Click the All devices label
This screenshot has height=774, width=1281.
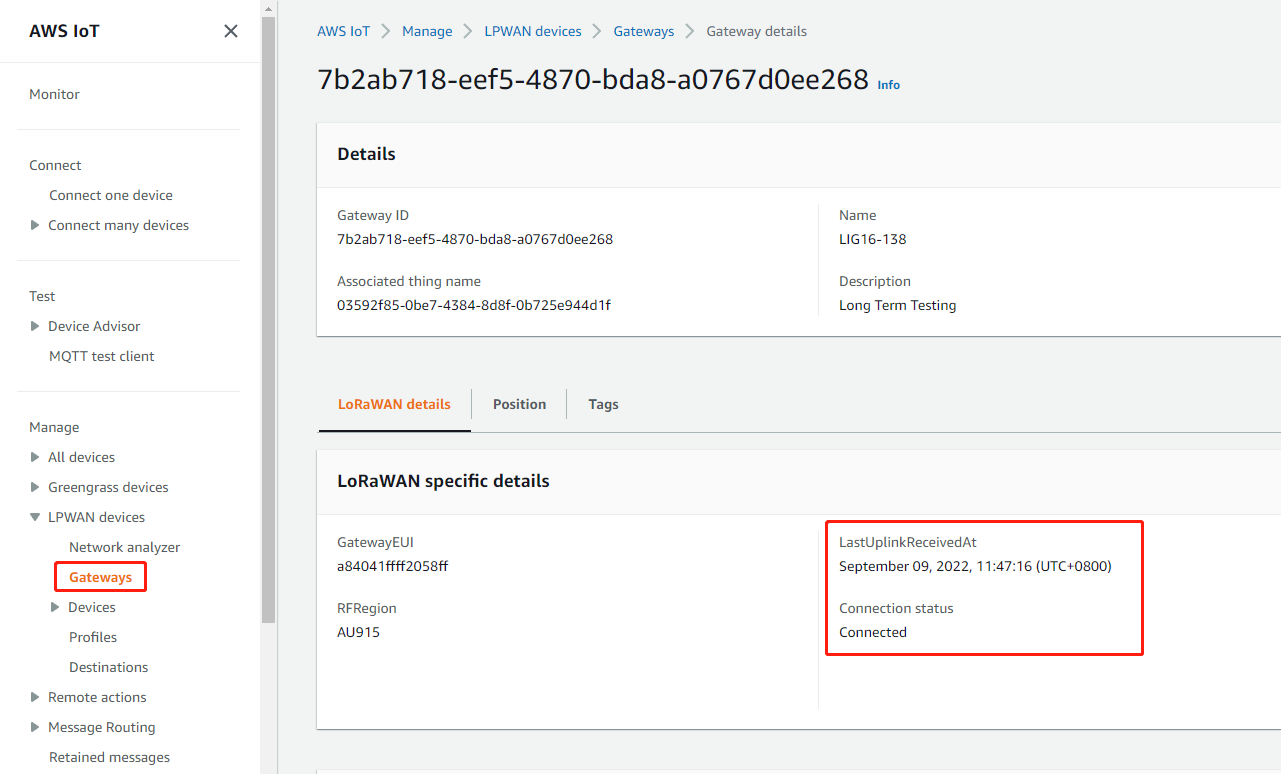coord(81,457)
